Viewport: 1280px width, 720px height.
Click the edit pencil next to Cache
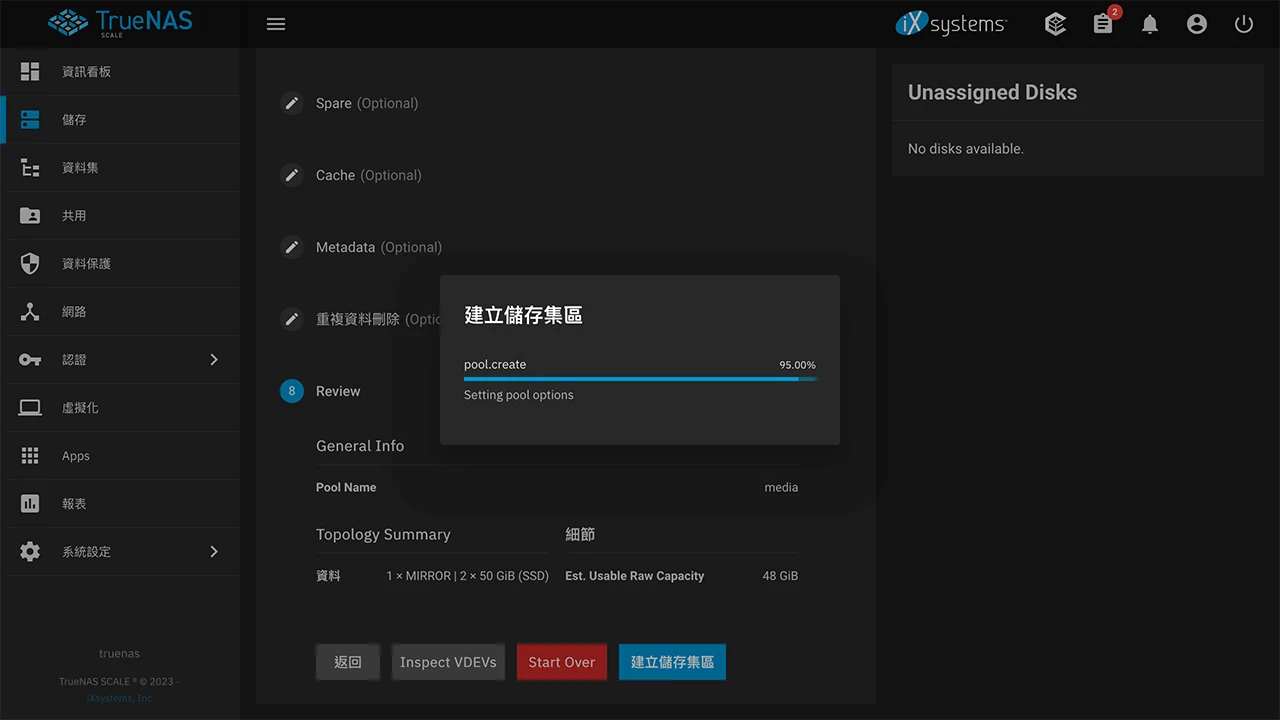(x=291, y=175)
